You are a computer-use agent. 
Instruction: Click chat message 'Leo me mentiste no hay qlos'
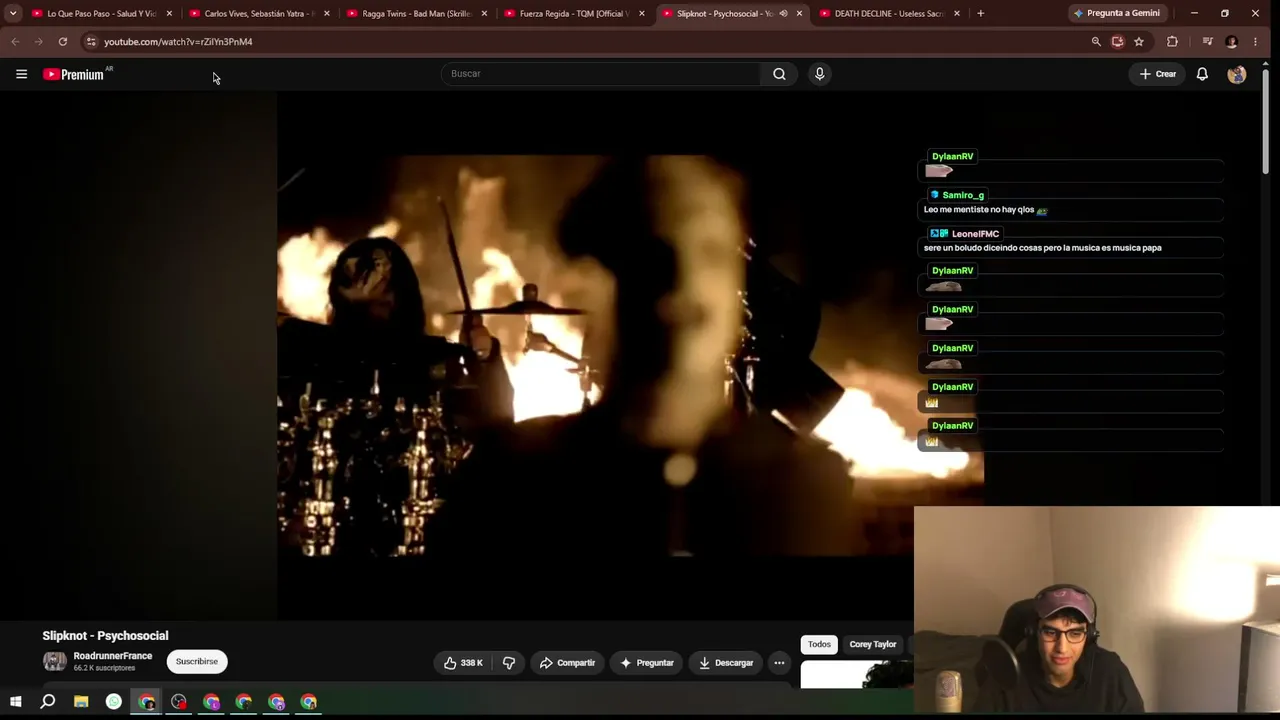coord(979,210)
